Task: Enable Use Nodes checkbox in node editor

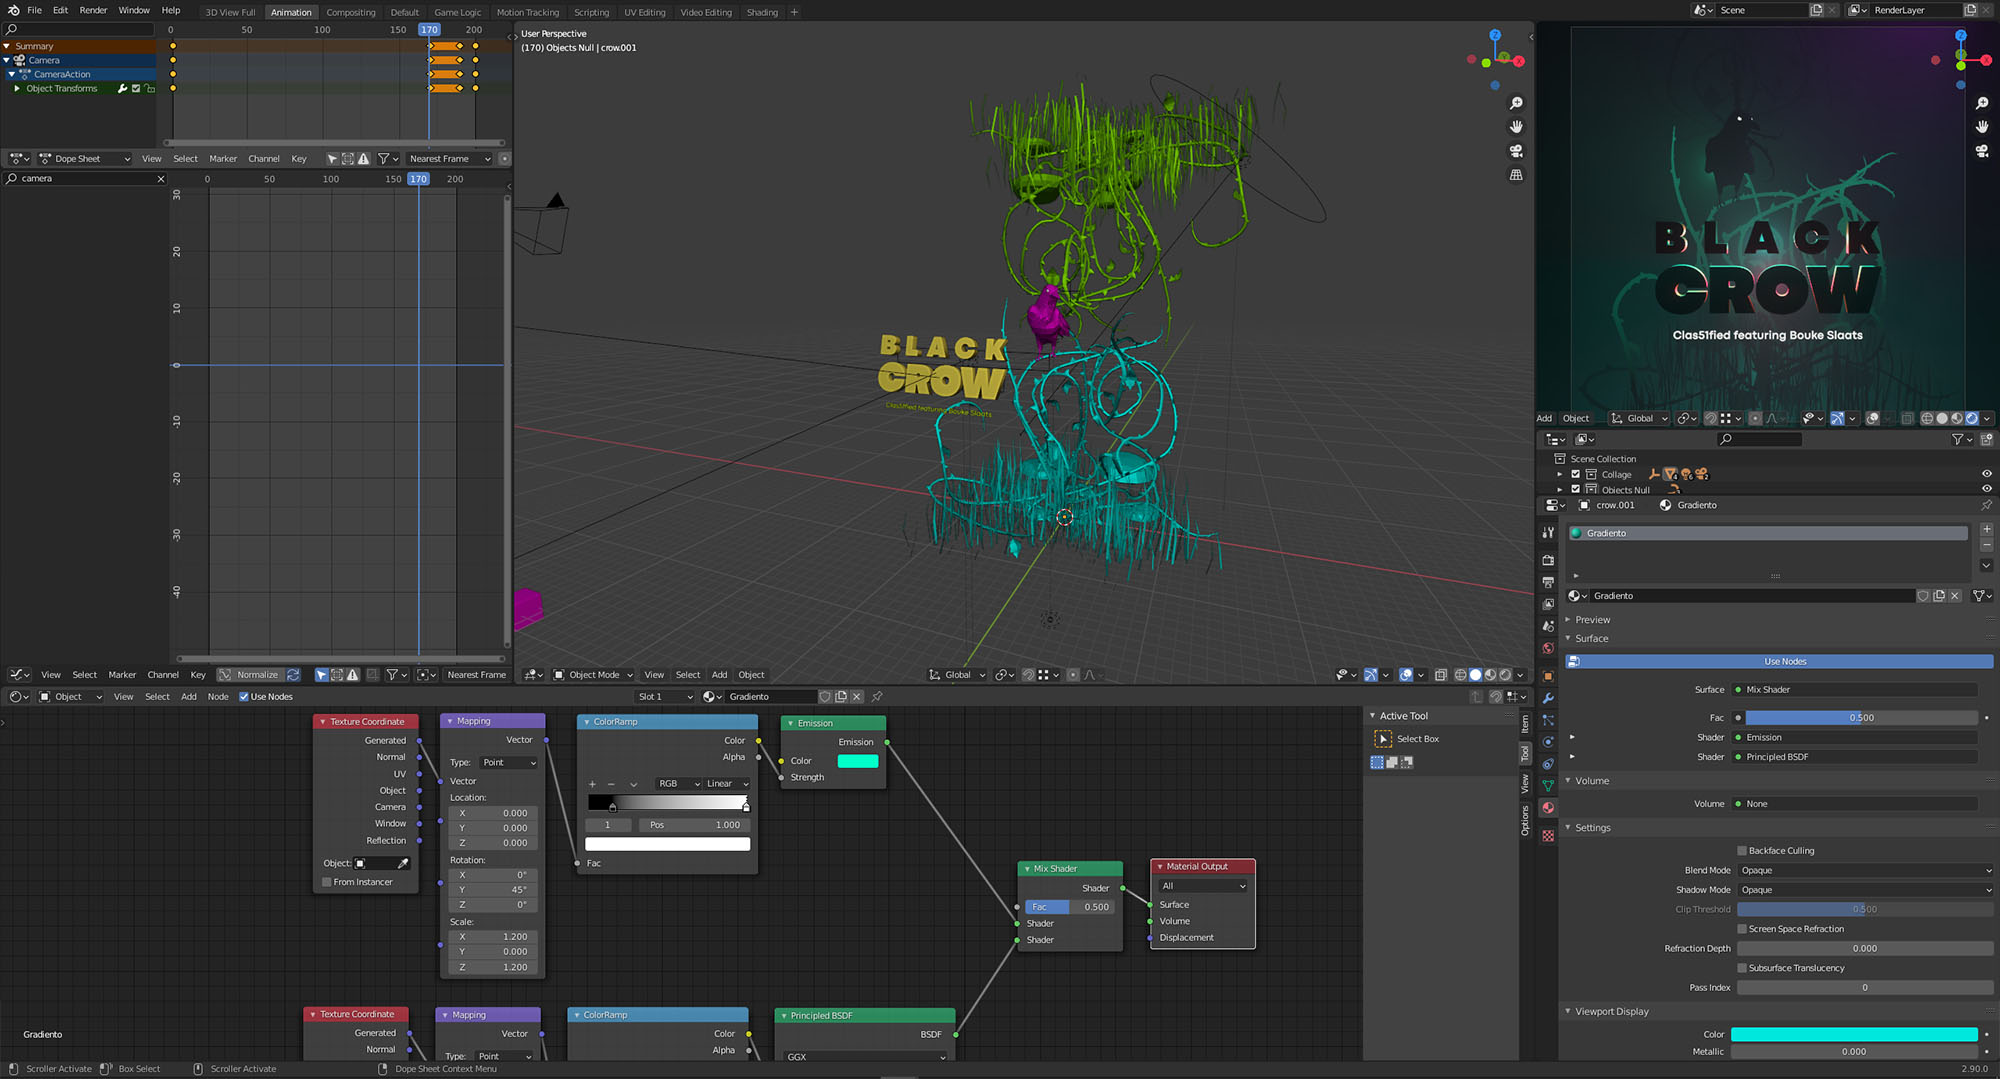Action: (x=243, y=697)
